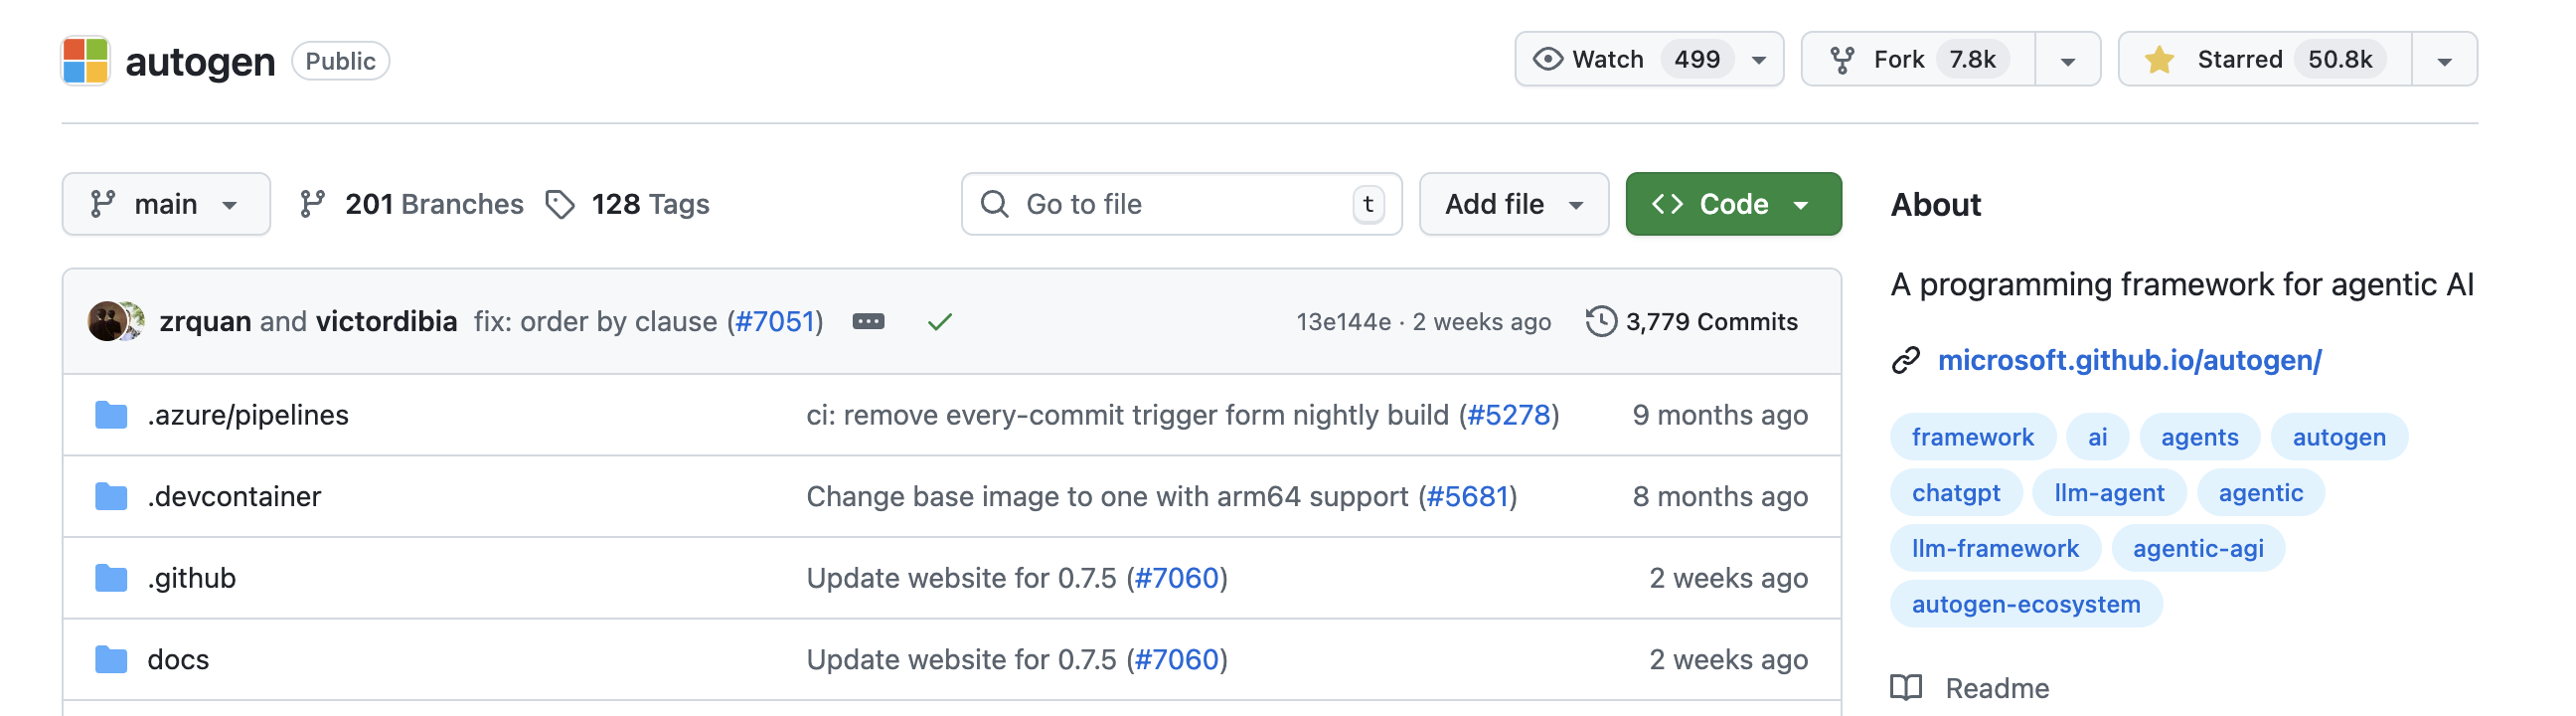Select the agentic-agi topic tag

[2198, 549]
